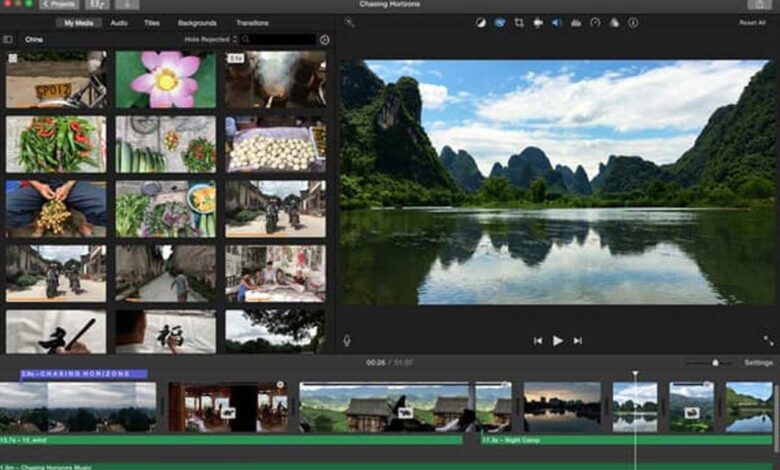
Task: Select the color correction palette icon
Action: pos(500,22)
